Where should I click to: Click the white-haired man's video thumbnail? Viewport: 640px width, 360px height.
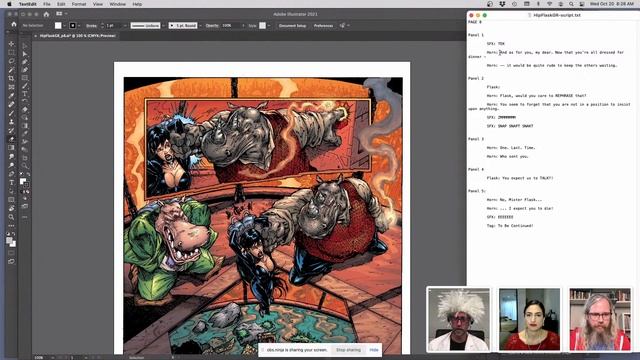click(x=459, y=319)
